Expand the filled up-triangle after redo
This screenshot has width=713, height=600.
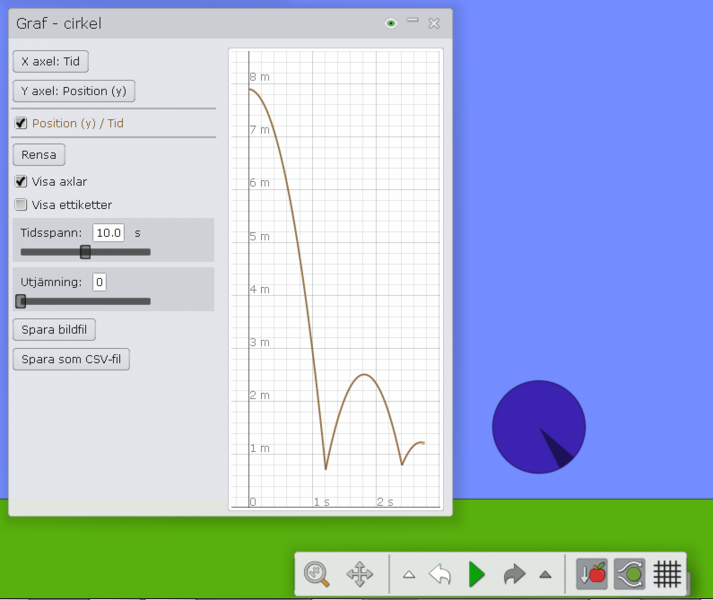[545, 575]
